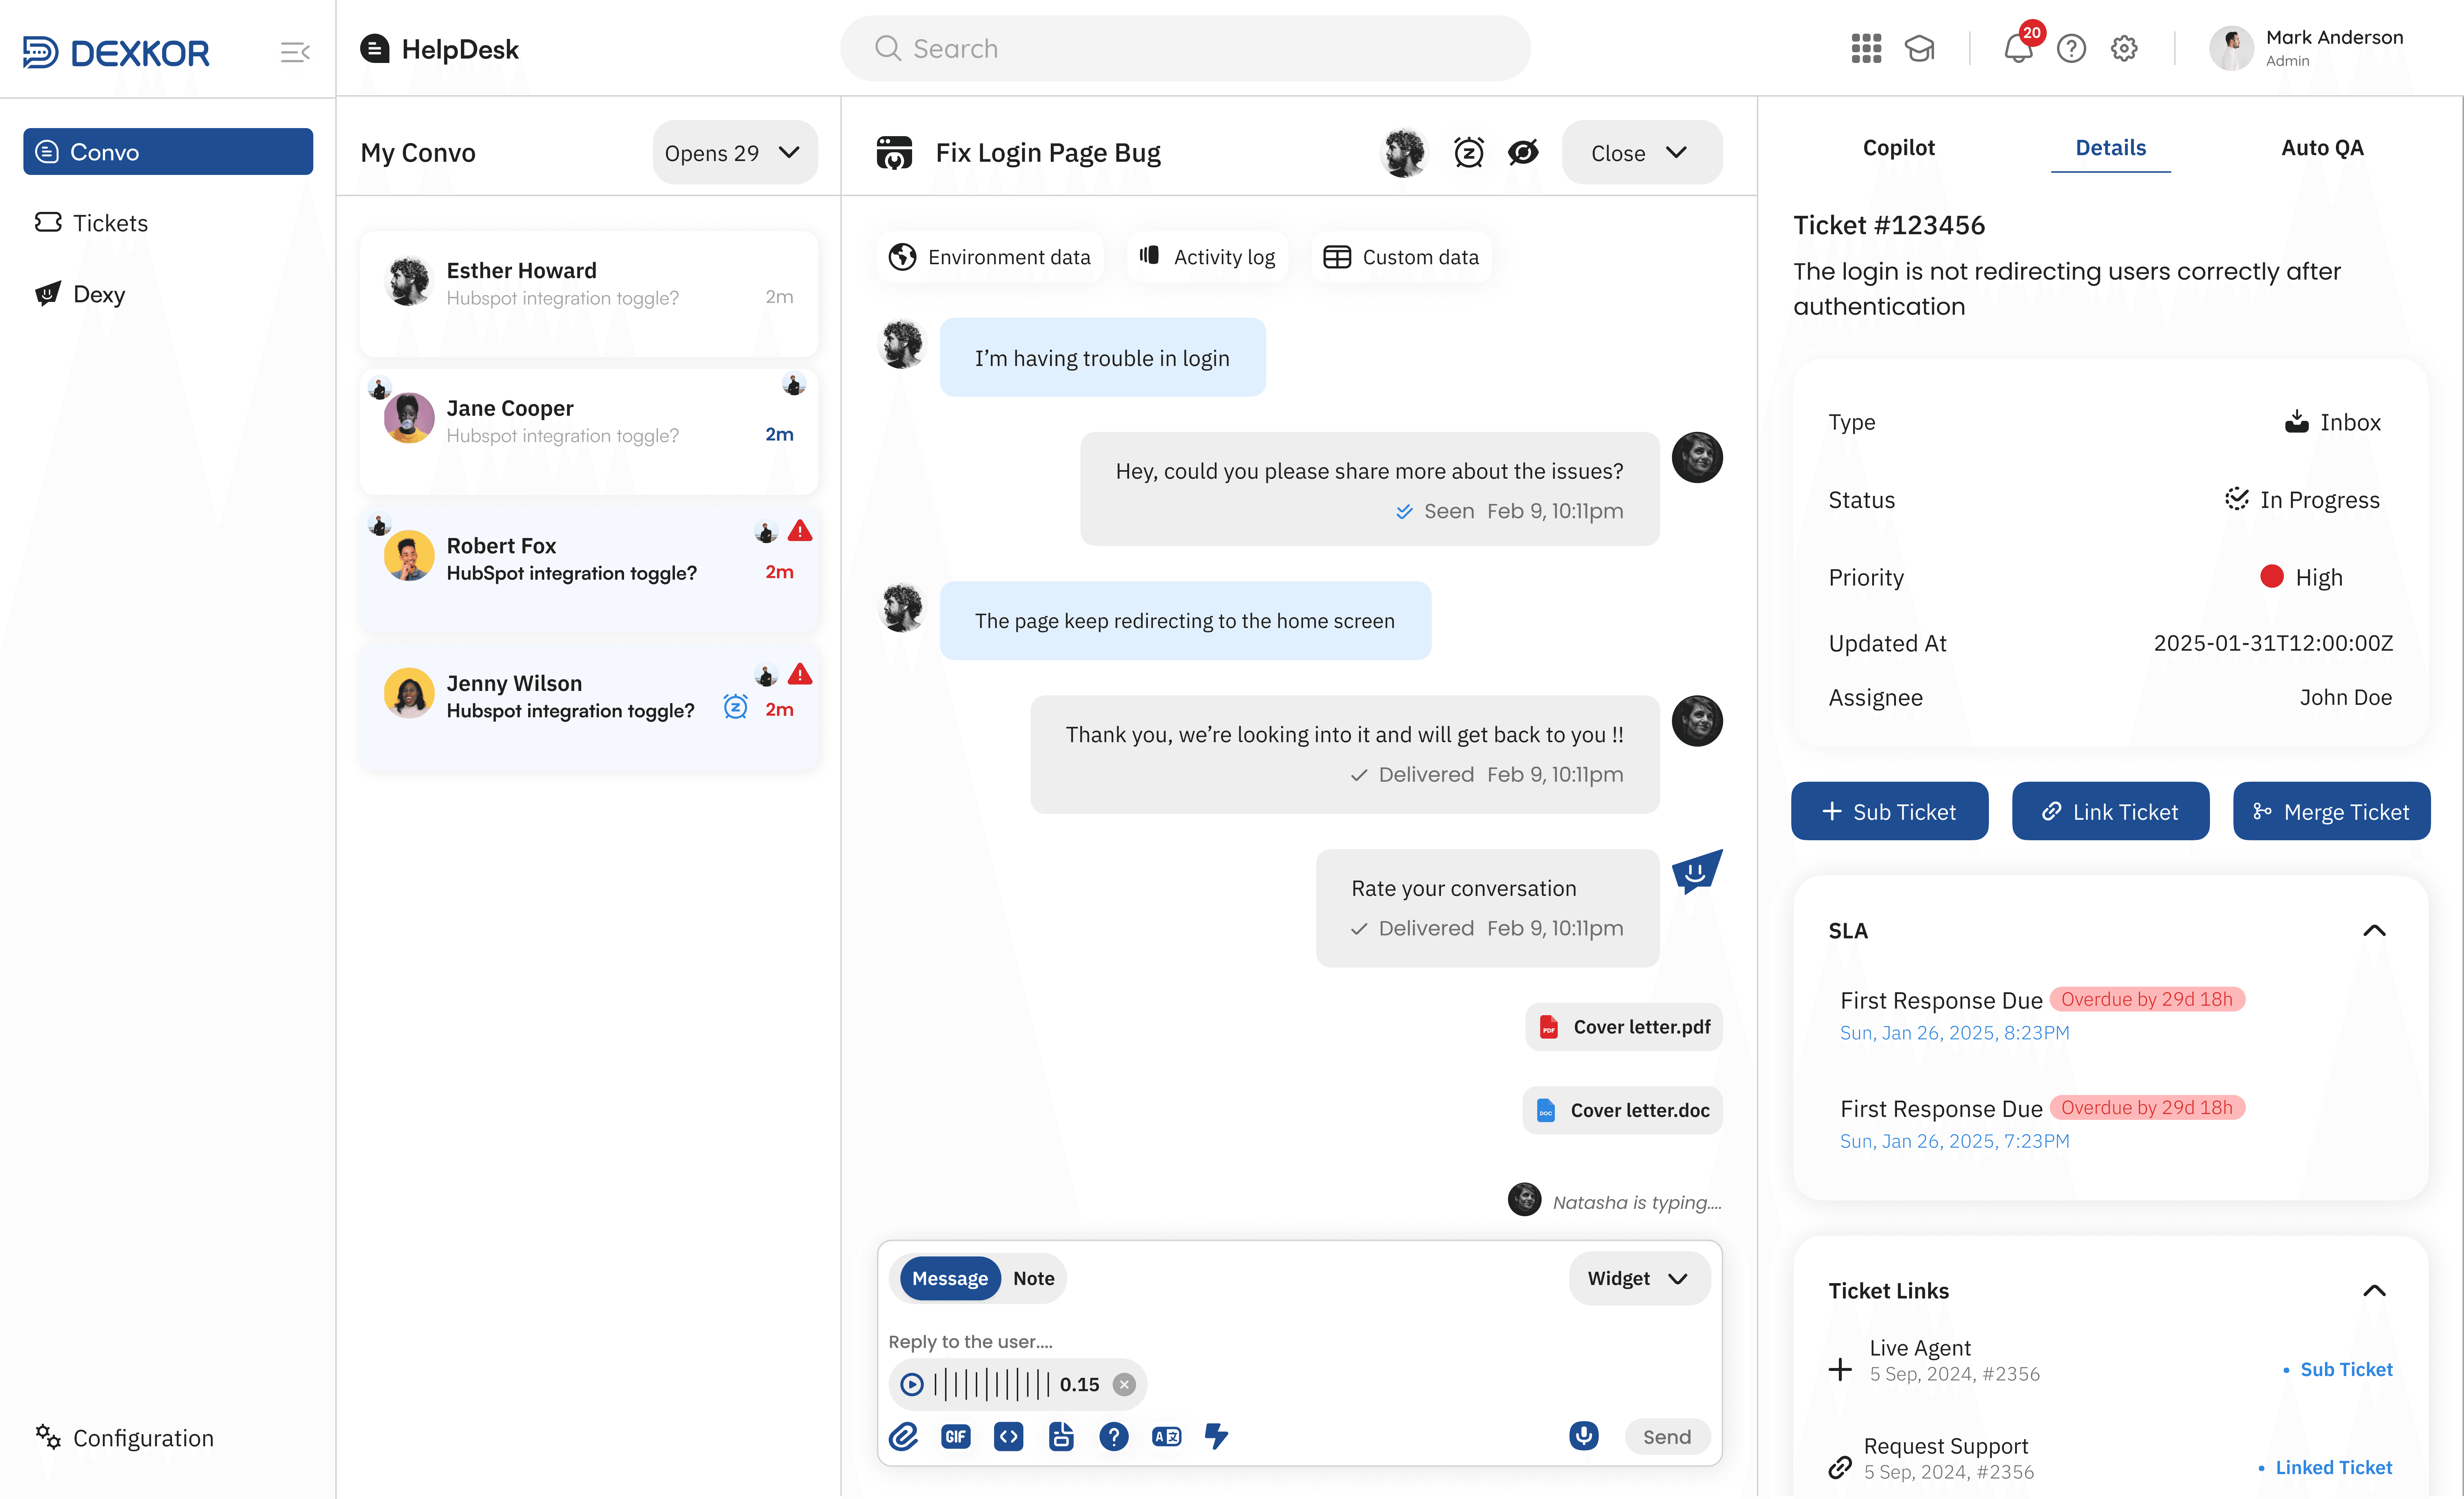Click the audio waveform of the recording

[x=991, y=1385]
